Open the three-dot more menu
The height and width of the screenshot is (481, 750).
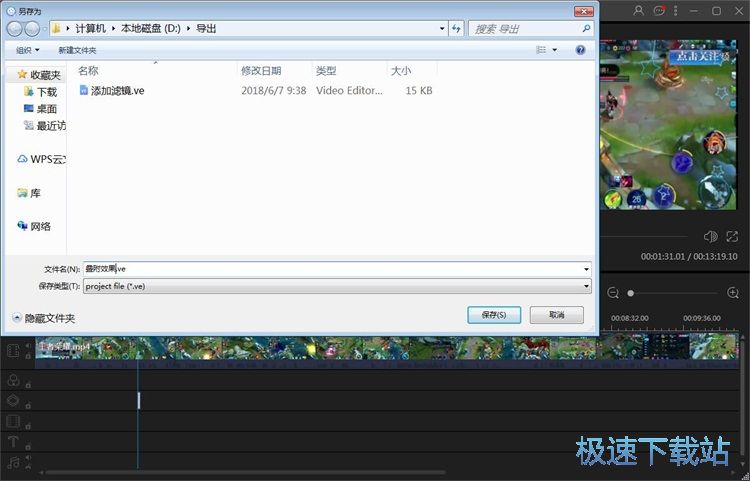point(675,11)
